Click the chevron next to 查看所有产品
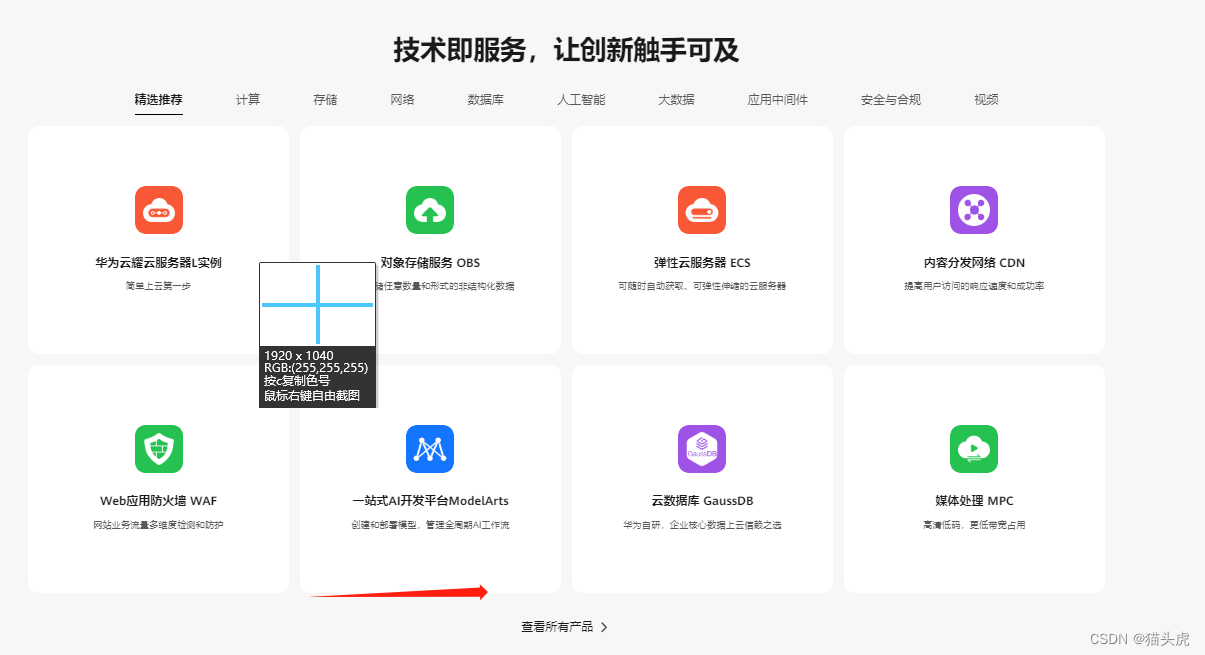Screen dimensions: 1205x655 (604, 627)
